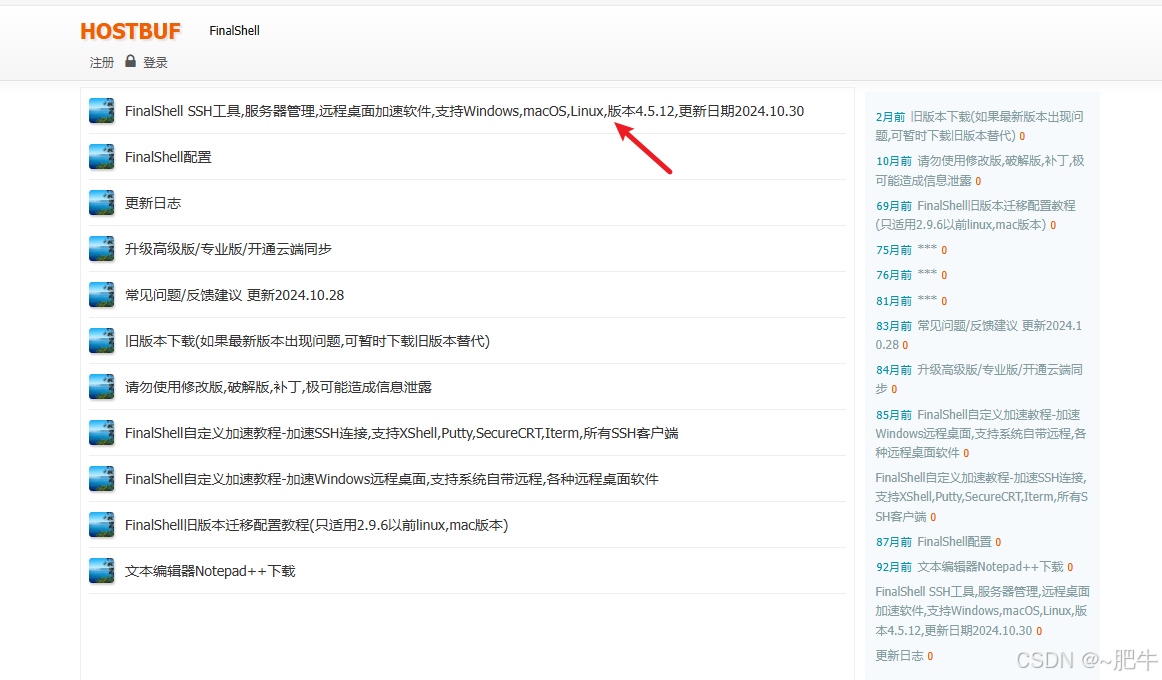1162x680 pixels.
Task: Open sidebar link 旧版本下载 from 2月前
Action: coord(979,126)
